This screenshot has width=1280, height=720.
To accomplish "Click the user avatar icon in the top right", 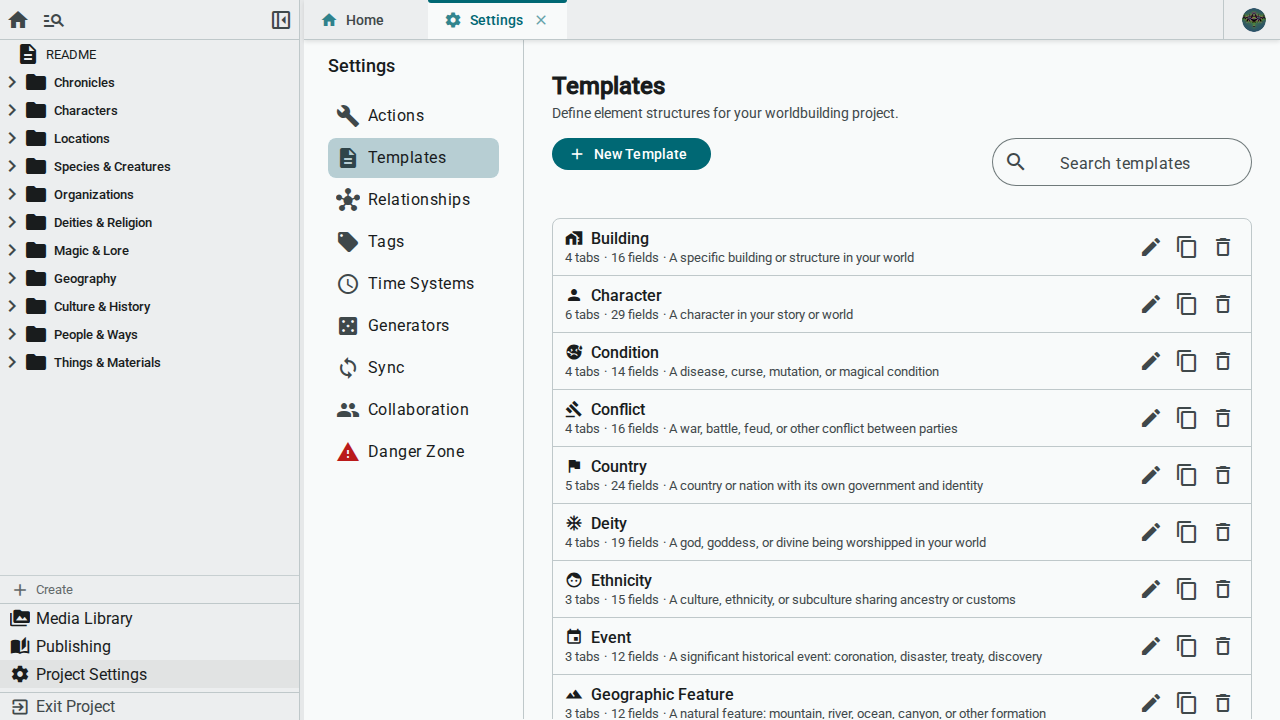I will (x=1254, y=20).
